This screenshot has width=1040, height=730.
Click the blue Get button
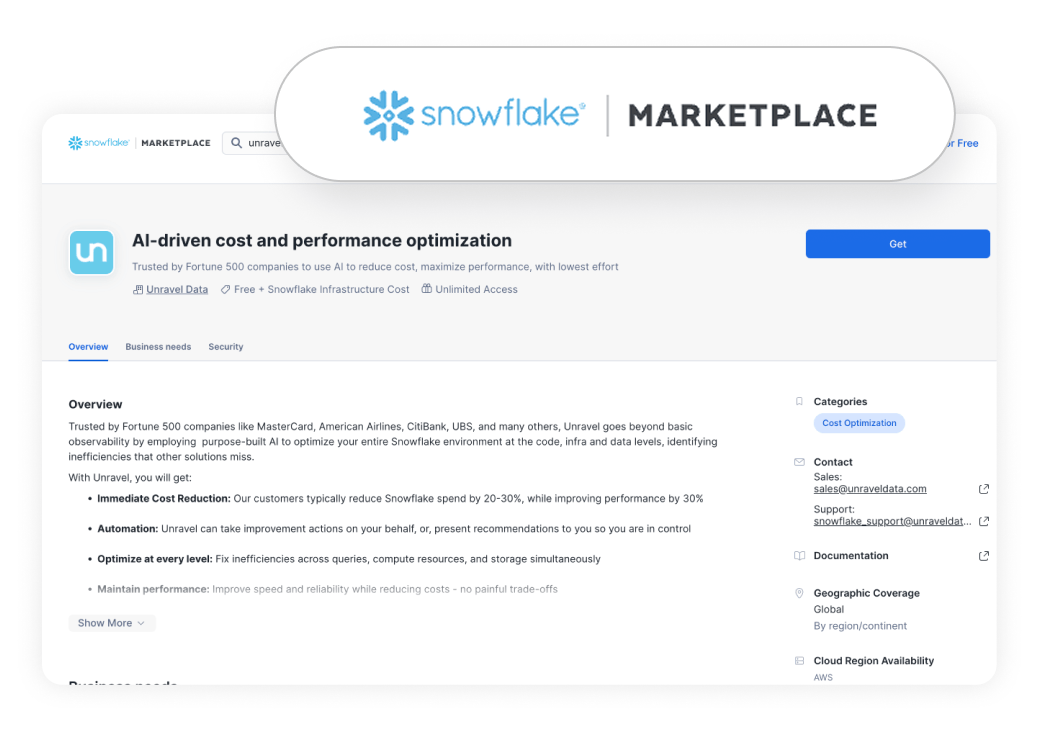click(x=897, y=244)
